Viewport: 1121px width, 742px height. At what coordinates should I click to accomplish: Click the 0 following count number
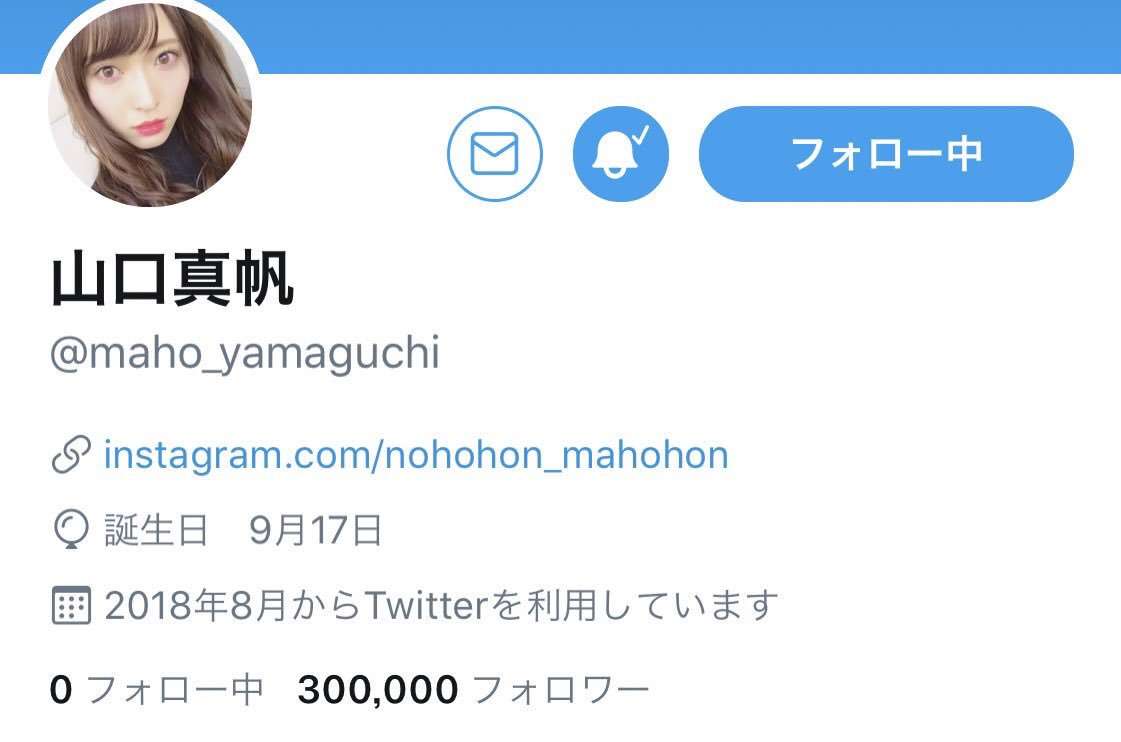(61, 690)
